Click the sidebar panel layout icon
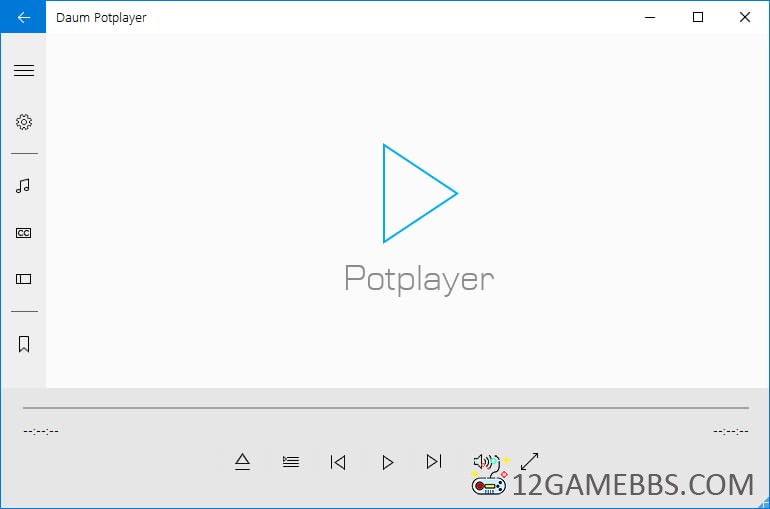 click(24, 279)
